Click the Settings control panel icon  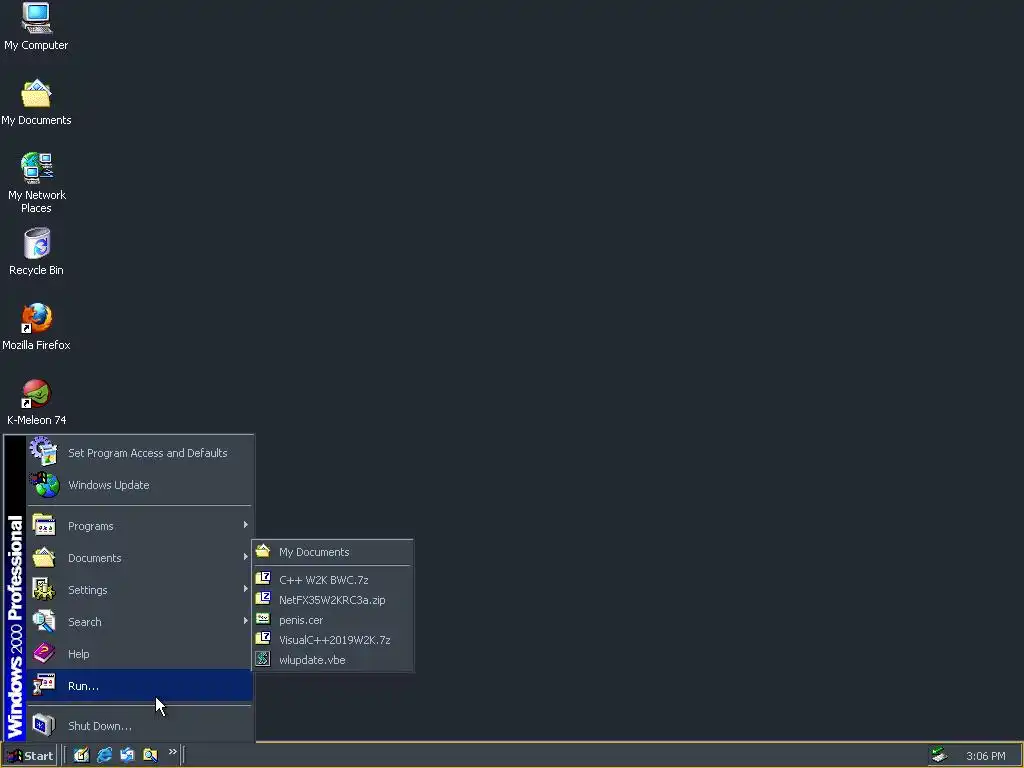[44, 589]
